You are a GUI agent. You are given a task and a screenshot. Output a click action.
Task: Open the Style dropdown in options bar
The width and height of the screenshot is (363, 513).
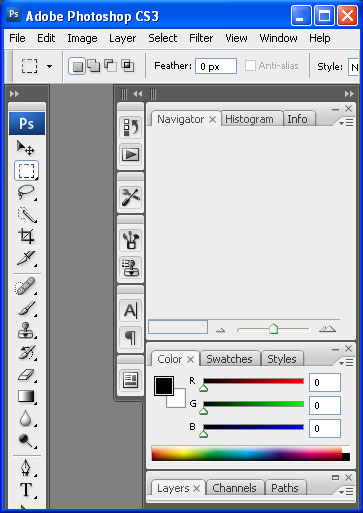click(x=354, y=67)
